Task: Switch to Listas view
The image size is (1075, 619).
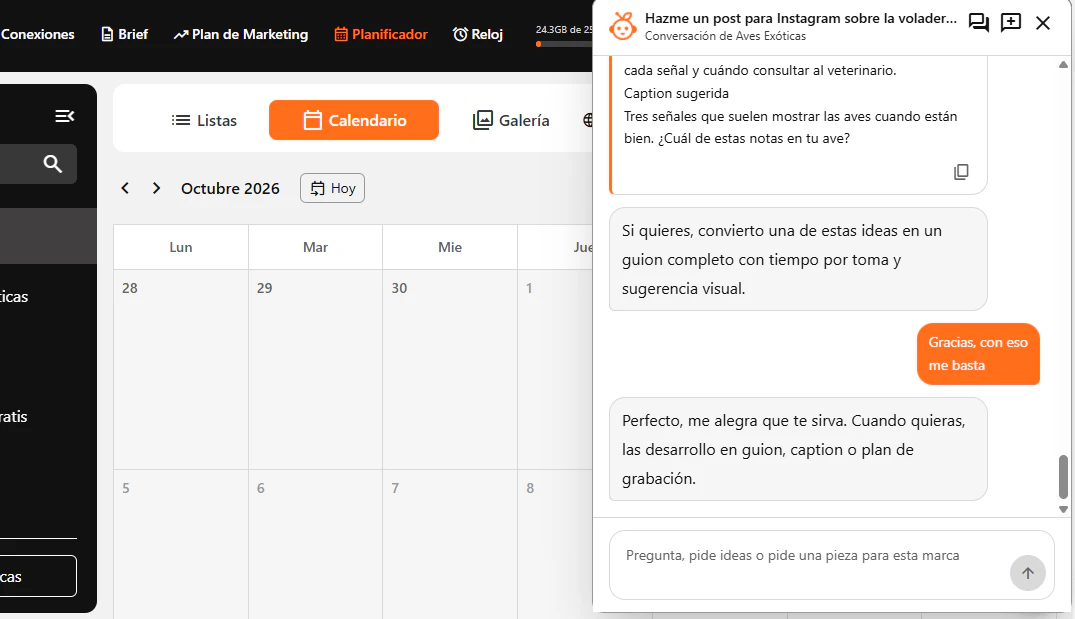Action: click(204, 121)
